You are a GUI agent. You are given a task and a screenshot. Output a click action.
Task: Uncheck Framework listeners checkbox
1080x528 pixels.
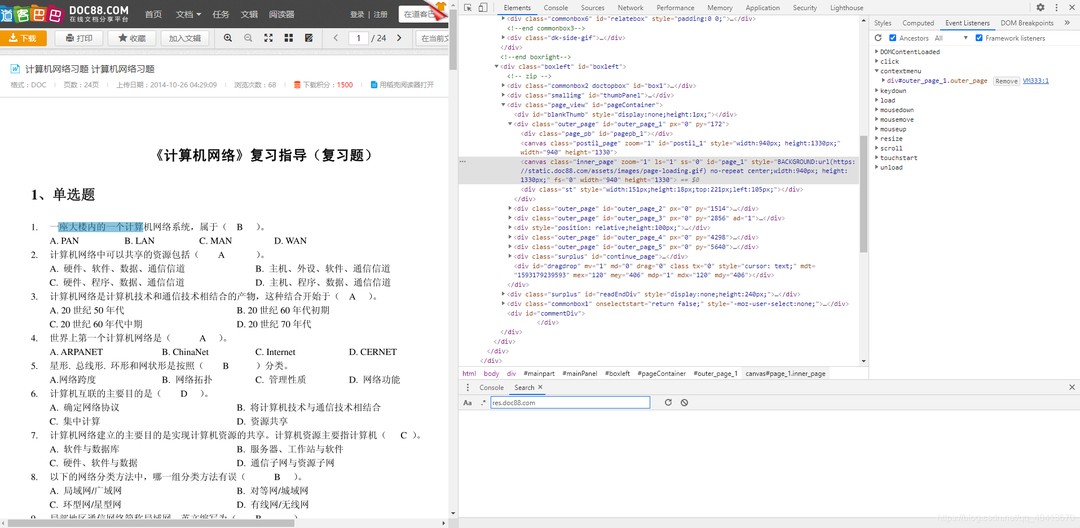979,38
